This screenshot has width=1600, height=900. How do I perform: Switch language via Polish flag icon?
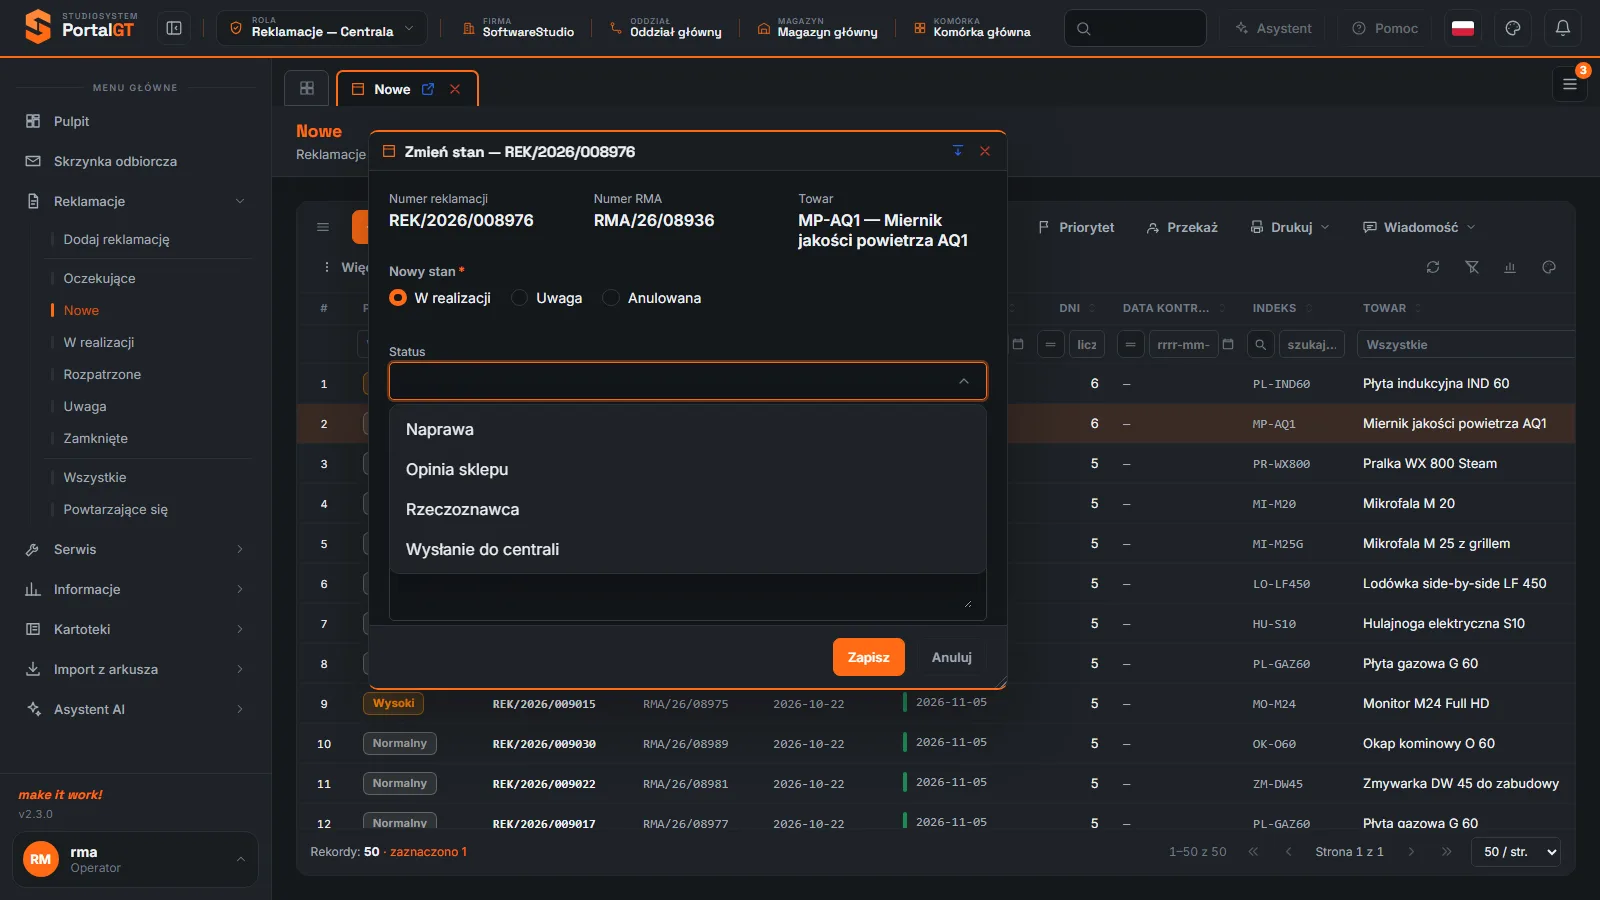pyautogui.click(x=1463, y=28)
